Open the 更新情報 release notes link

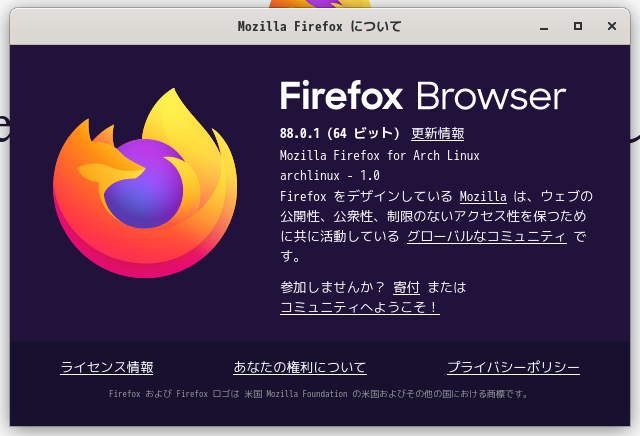(x=438, y=133)
